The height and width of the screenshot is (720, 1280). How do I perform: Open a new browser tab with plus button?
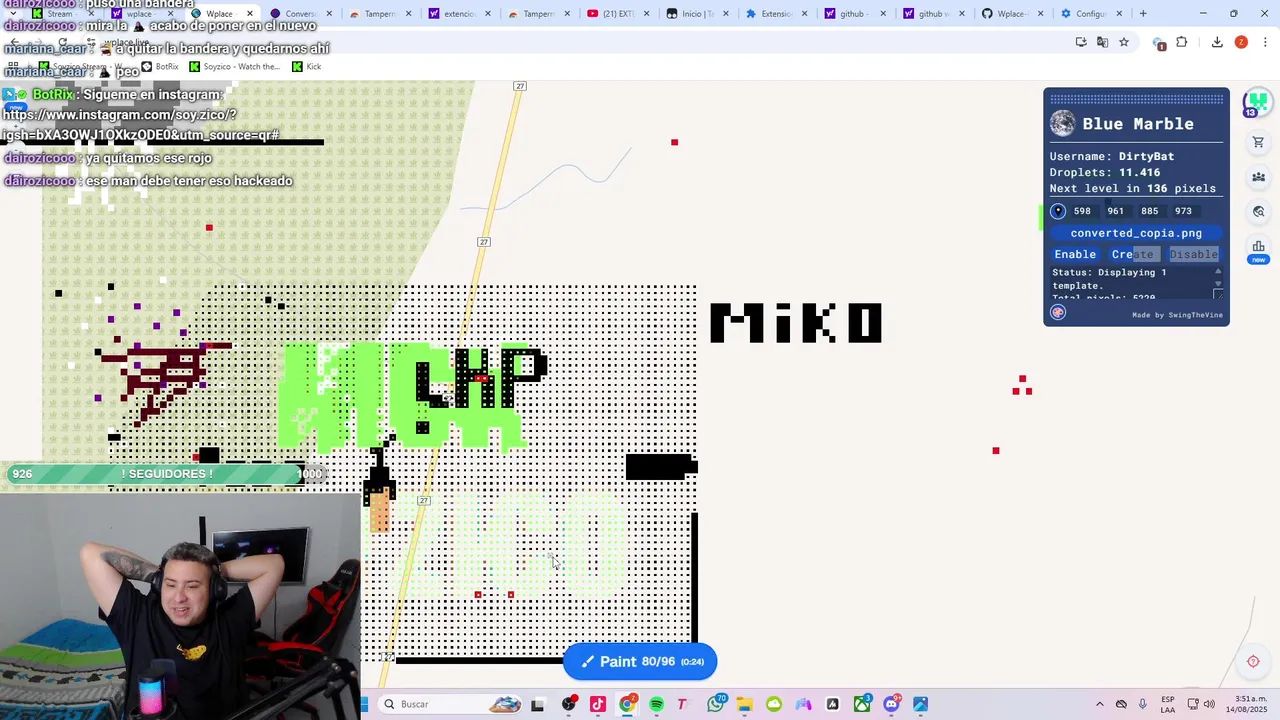(x=1143, y=14)
